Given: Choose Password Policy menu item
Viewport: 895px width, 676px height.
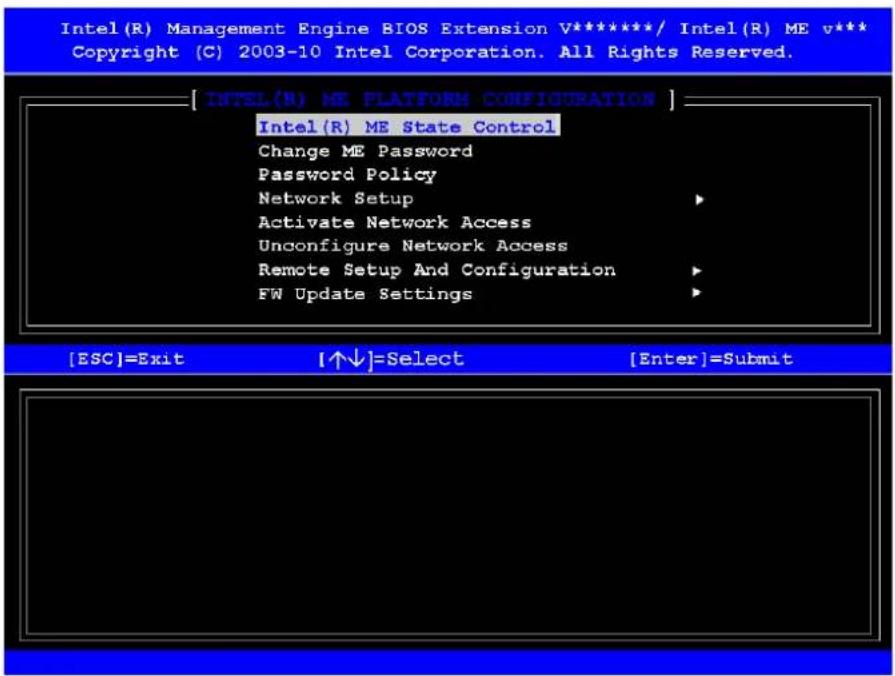Looking at the screenshot, I should (x=347, y=175).
